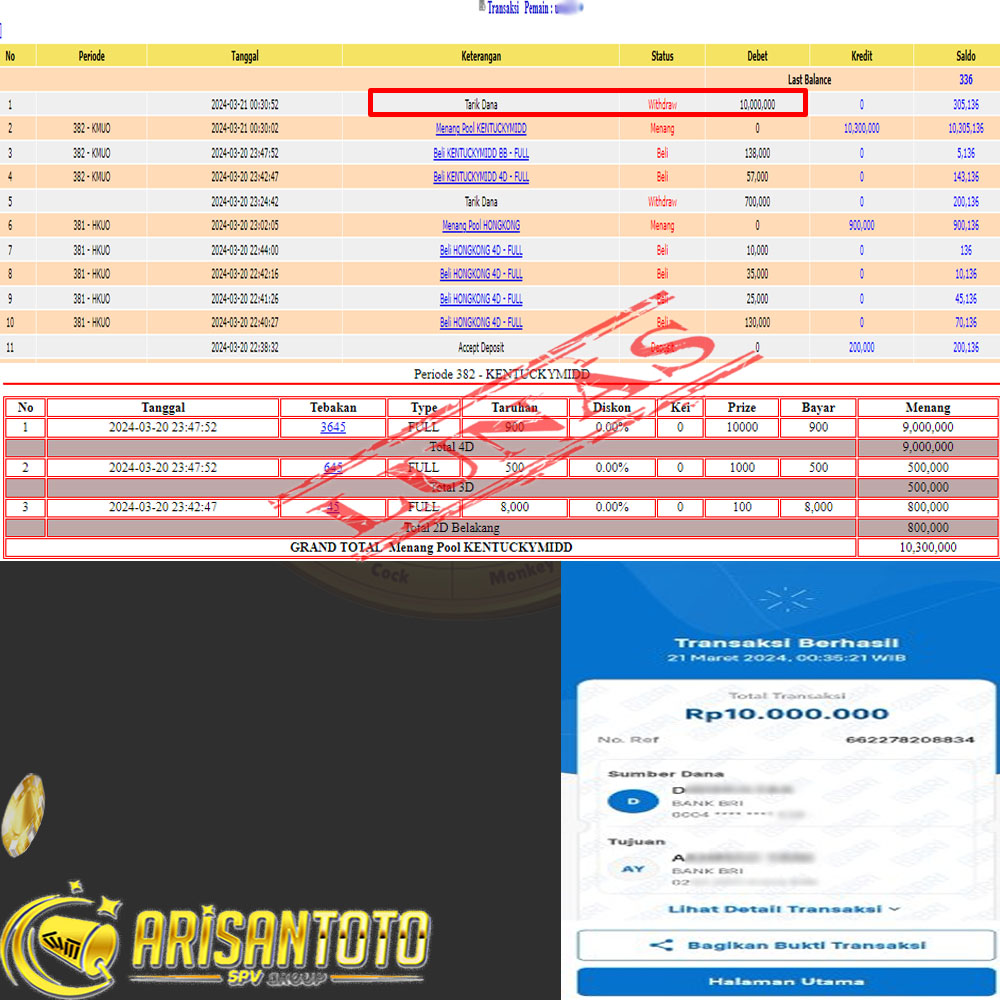Click the Taruhan value 8,000
The height and width of the screenshot is (1000, 1000).
[x=514, y=507]
